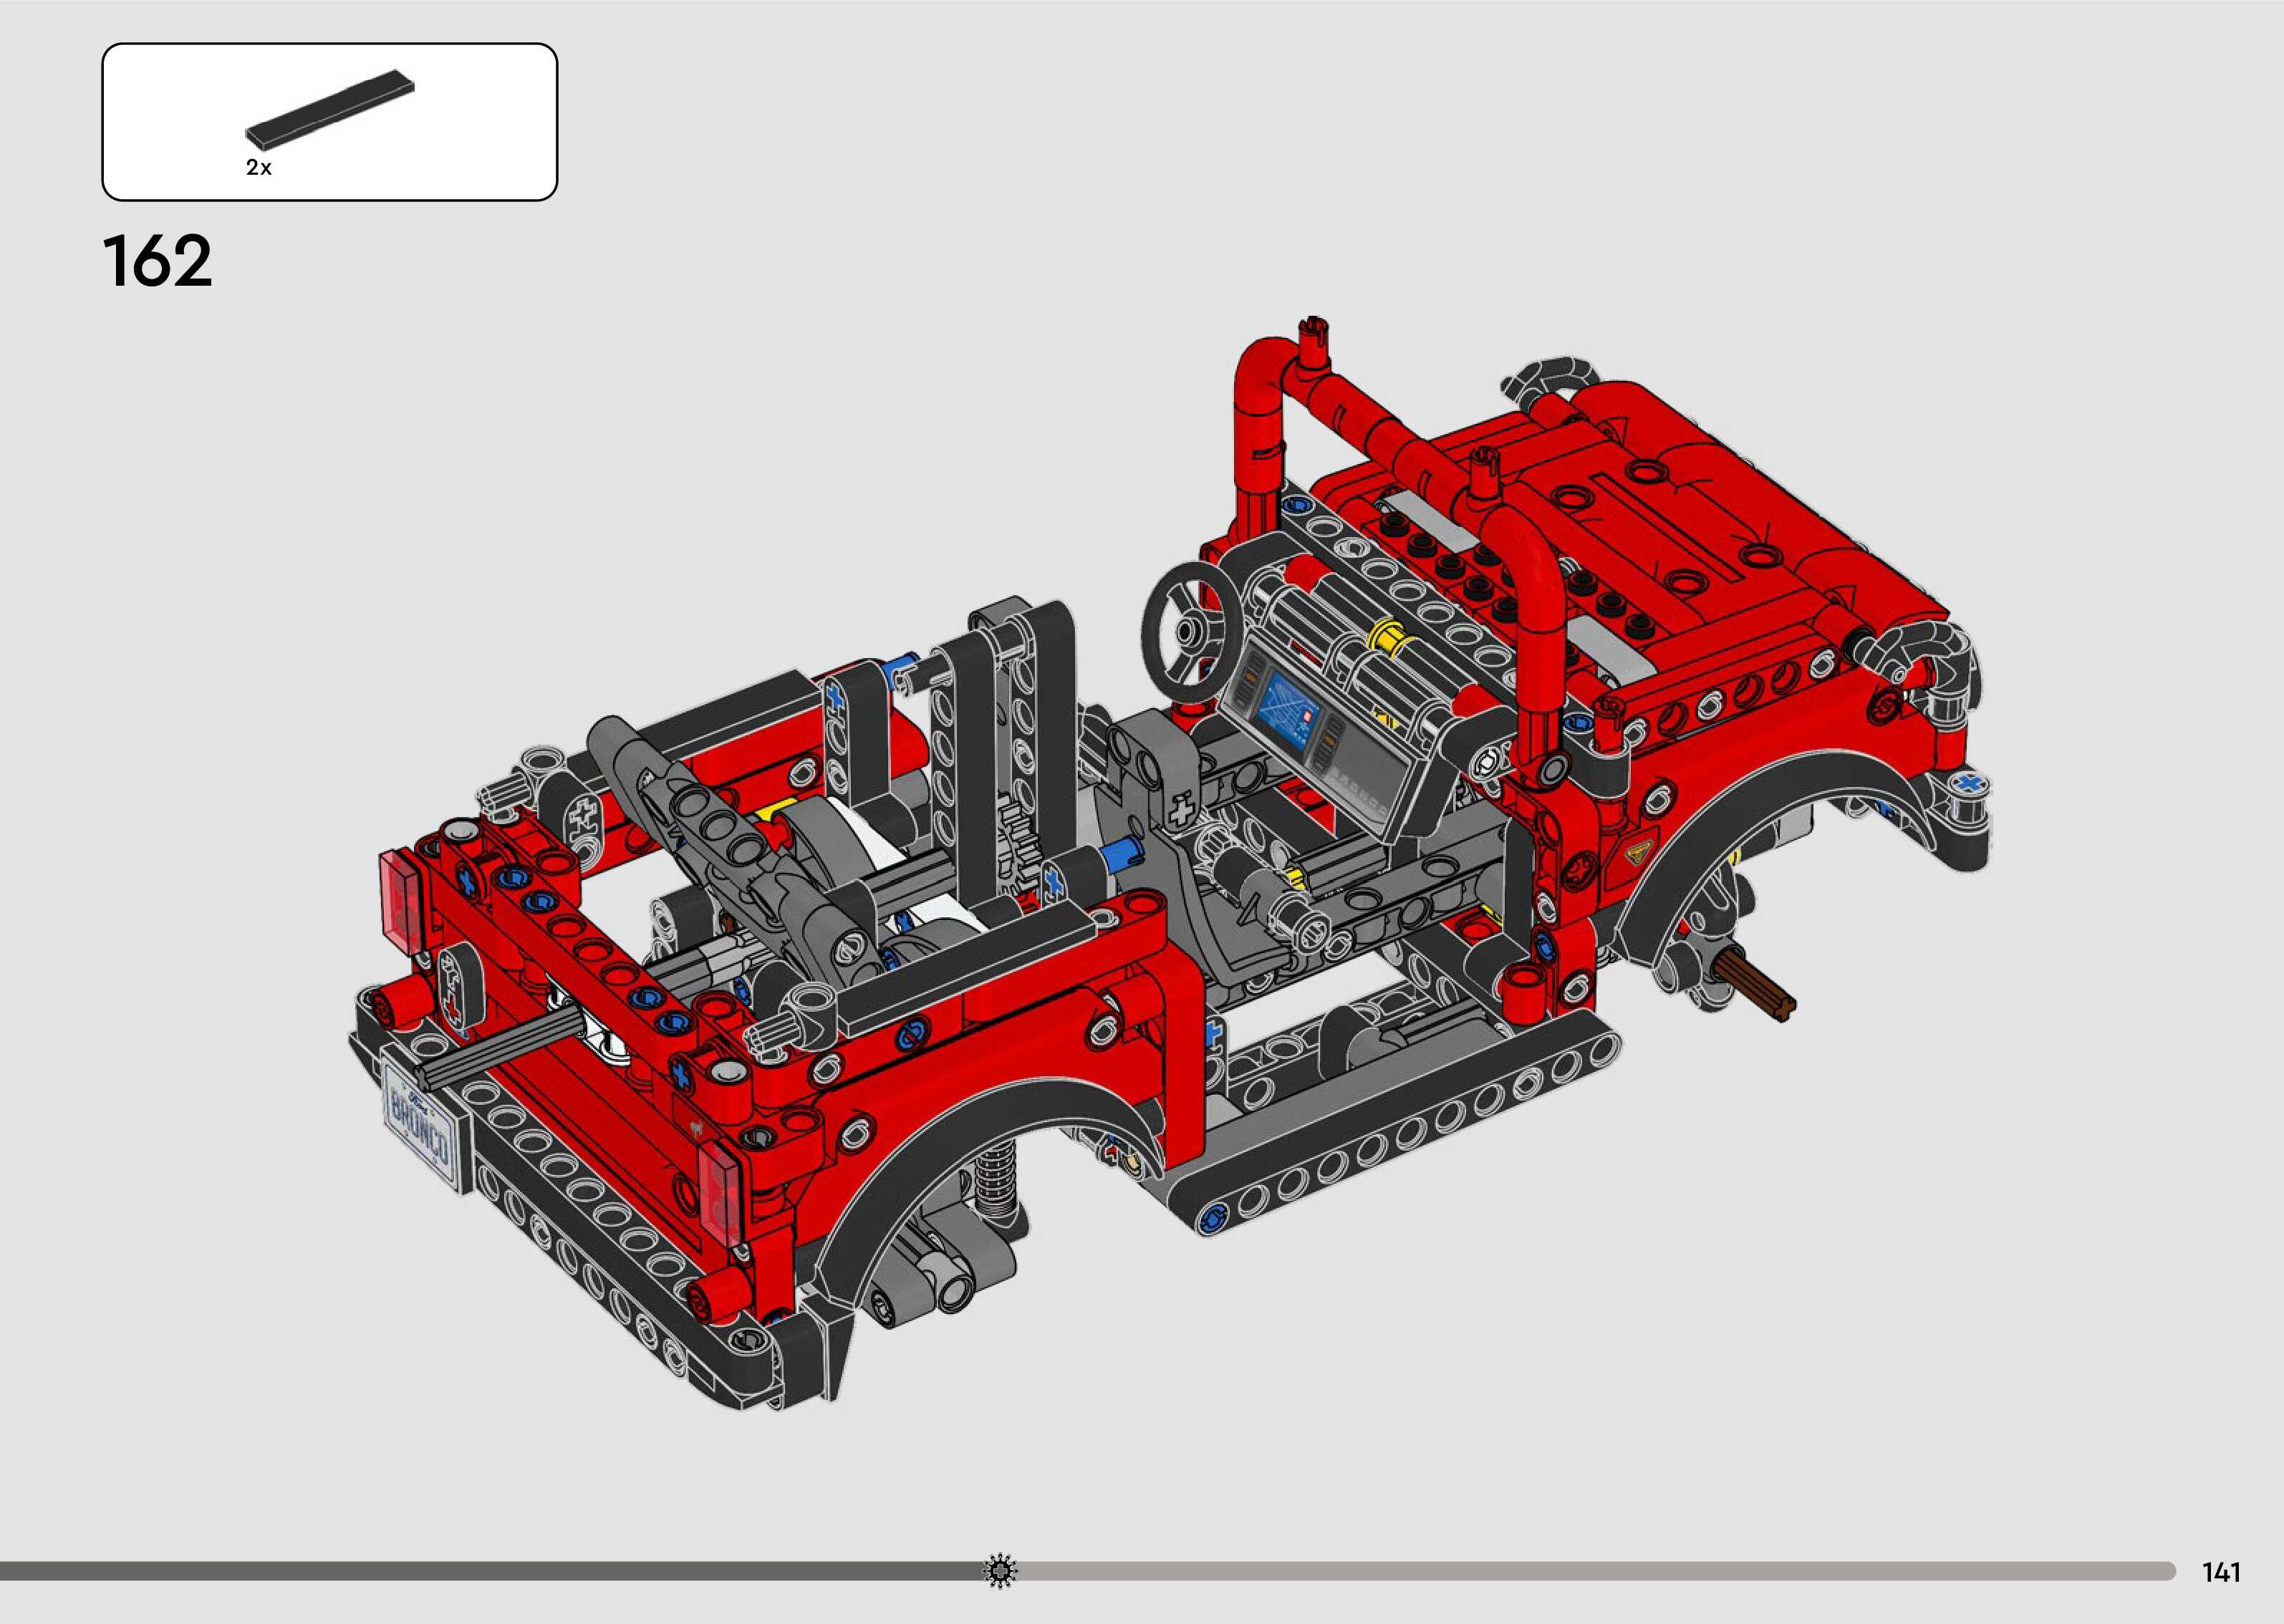
Task: Click the blue dashboard screen display
Action: click(x=1291, y=711)
